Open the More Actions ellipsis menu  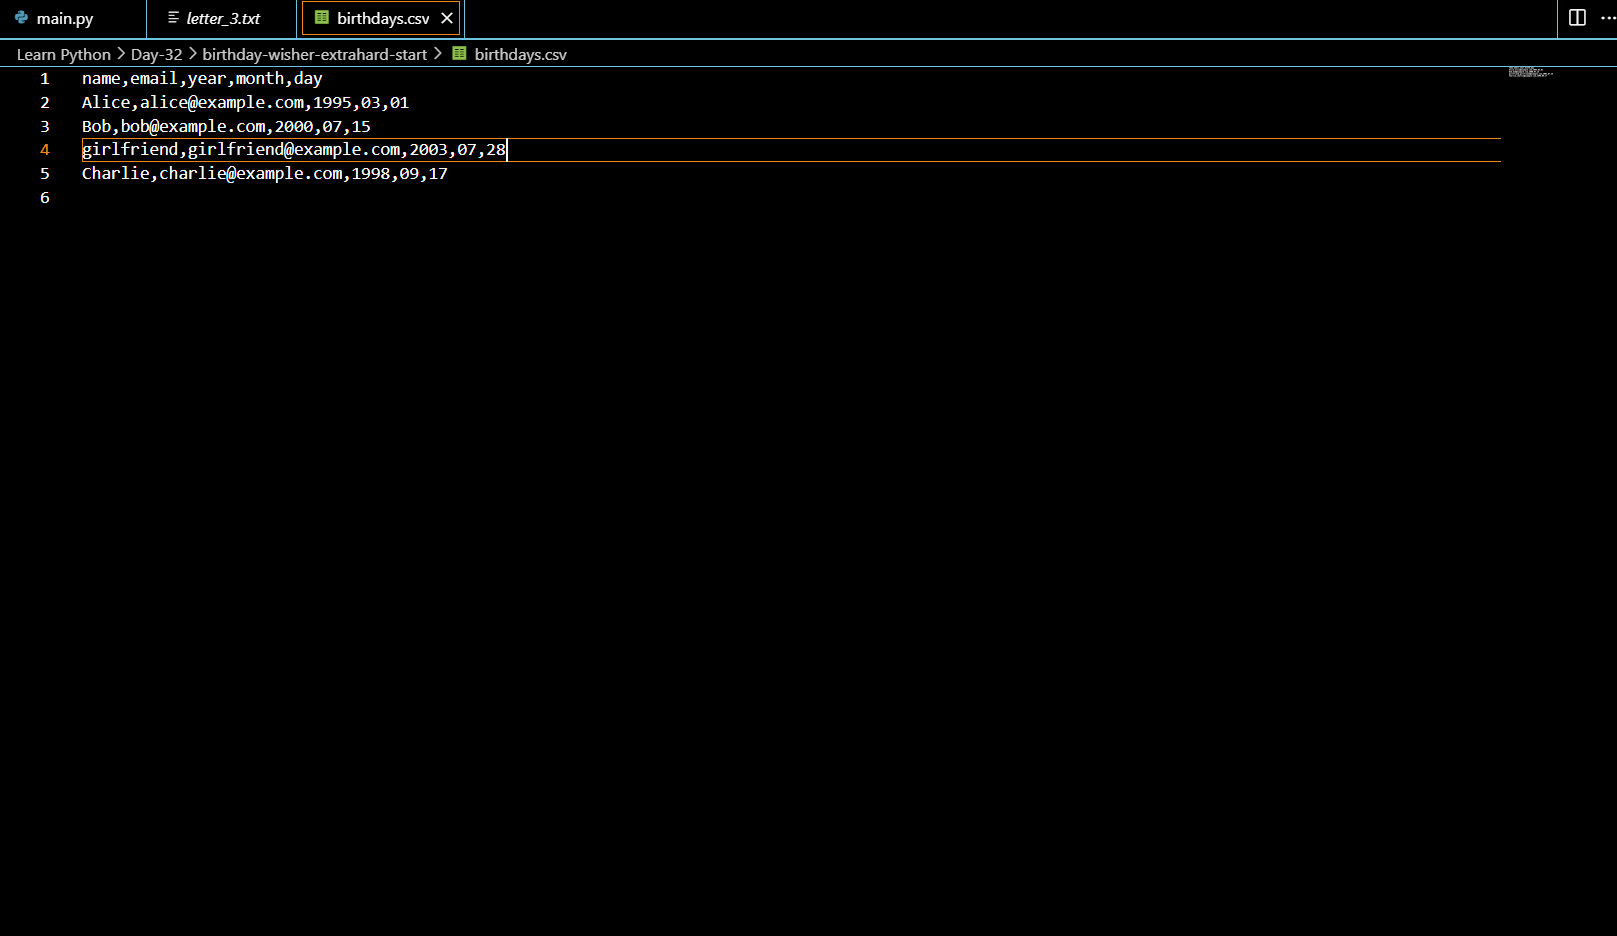[x=1606, y=17]
